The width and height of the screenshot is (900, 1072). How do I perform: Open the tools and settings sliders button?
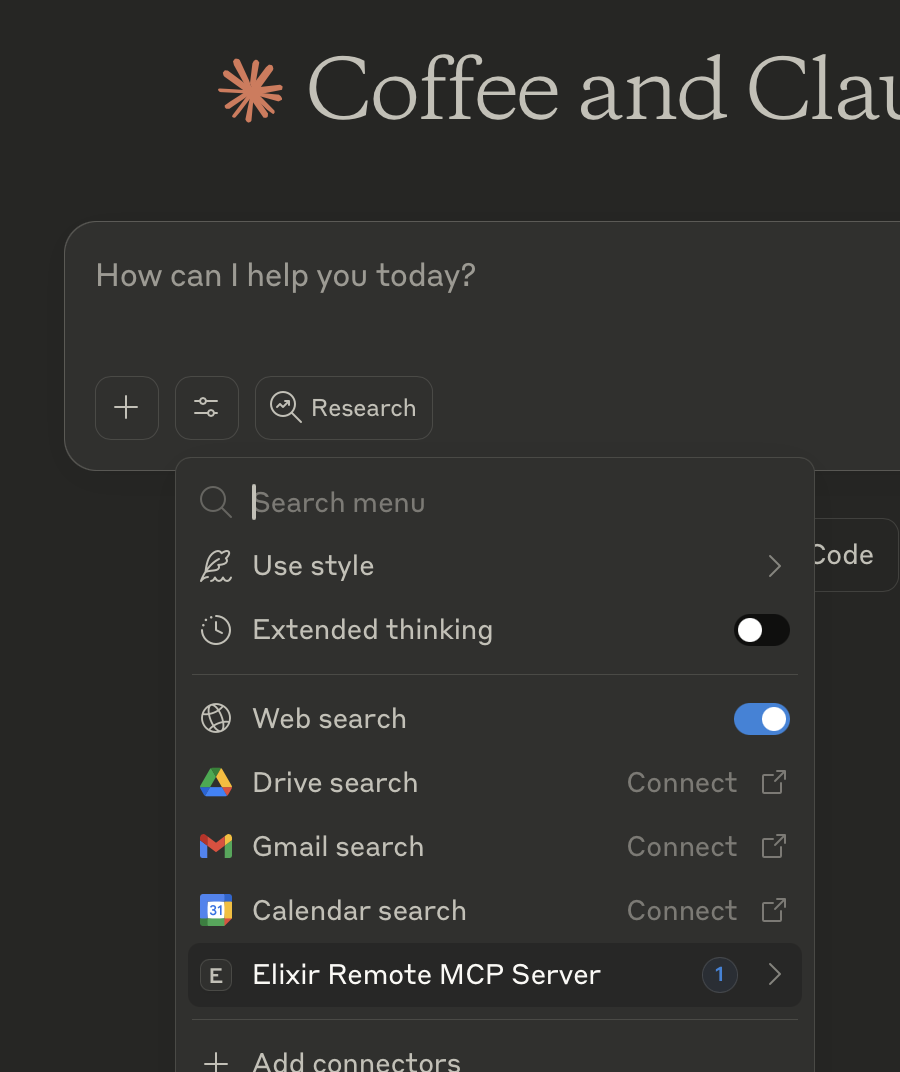207,407
